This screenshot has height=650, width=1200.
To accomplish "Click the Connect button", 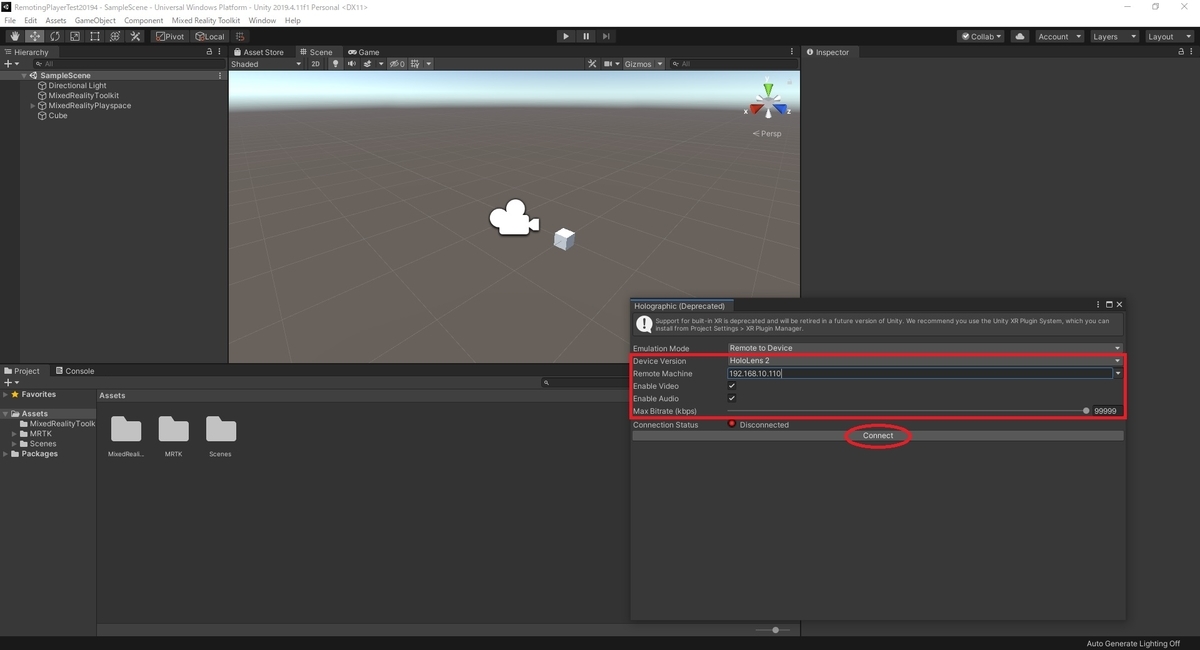I will pyautogui.click(x=878, y=436).
